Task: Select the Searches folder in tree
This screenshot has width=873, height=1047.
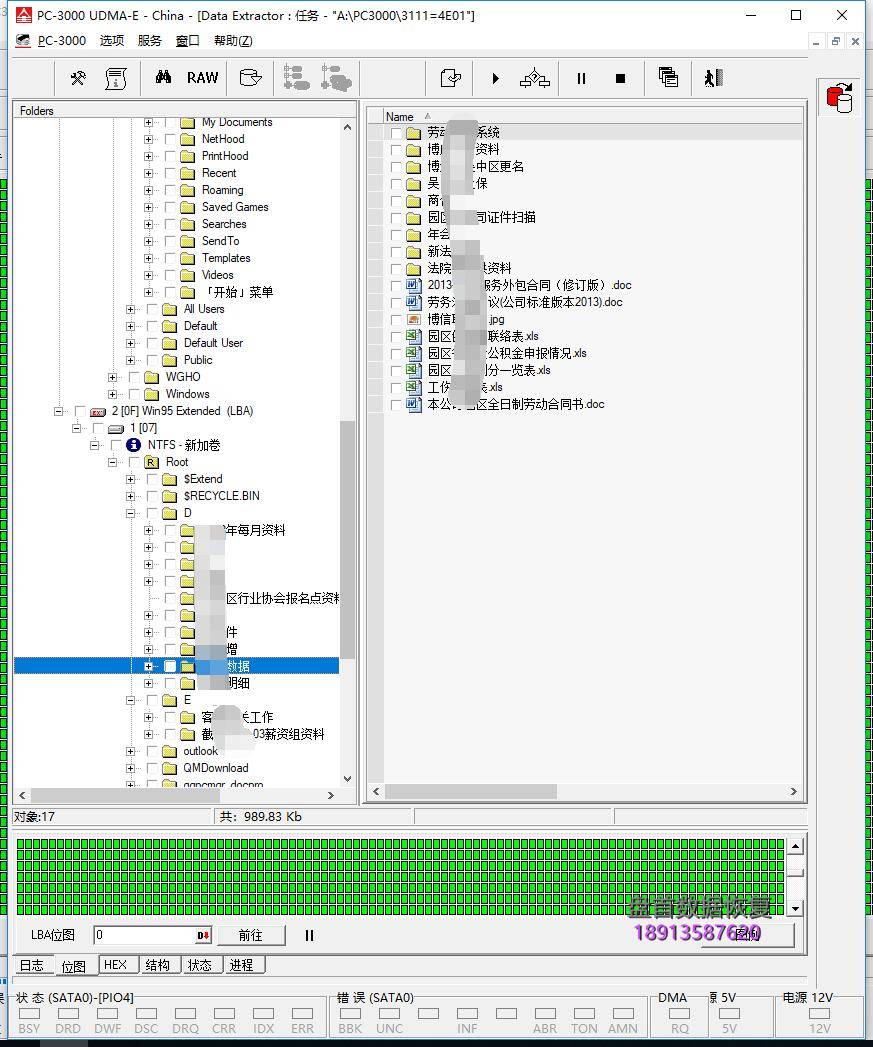Action: pyautogui.click(x=224, y=224)
